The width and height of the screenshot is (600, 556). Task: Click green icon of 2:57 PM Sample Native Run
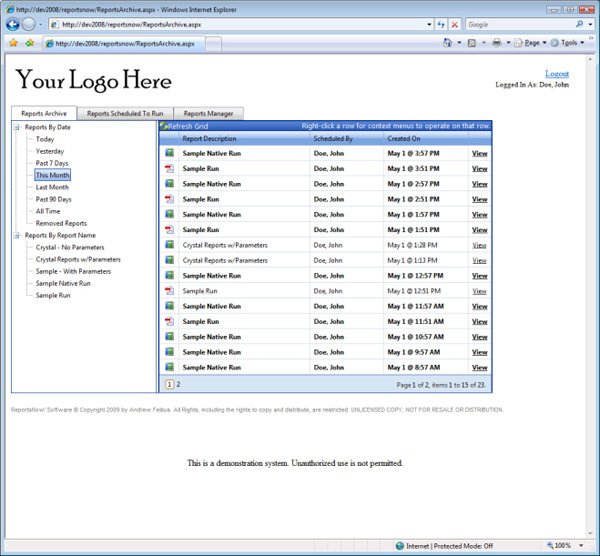[169, 184]
